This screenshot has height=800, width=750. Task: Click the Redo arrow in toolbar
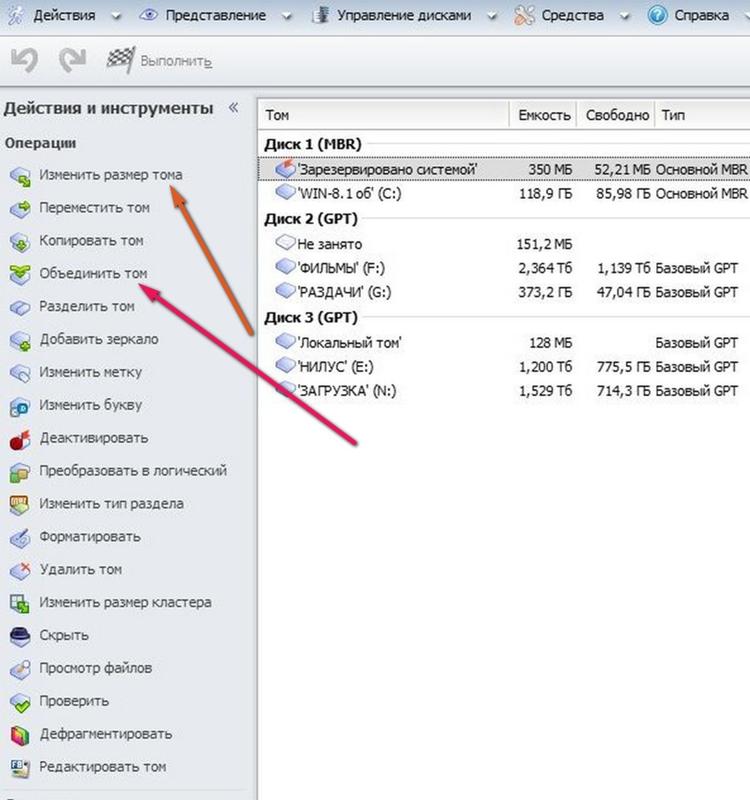[x=72, y=60]
